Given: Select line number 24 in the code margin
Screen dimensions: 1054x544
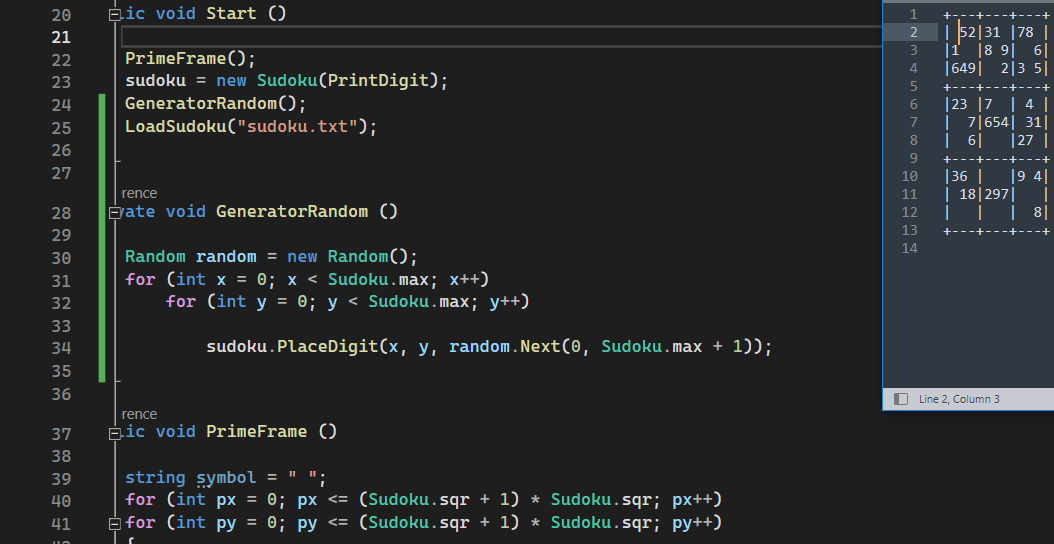Looking at the screenshot, I should click(61, 104).
